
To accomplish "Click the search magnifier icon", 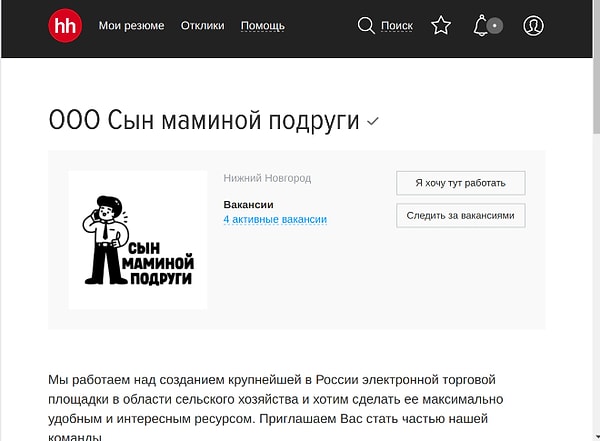I will pos(366,26).
